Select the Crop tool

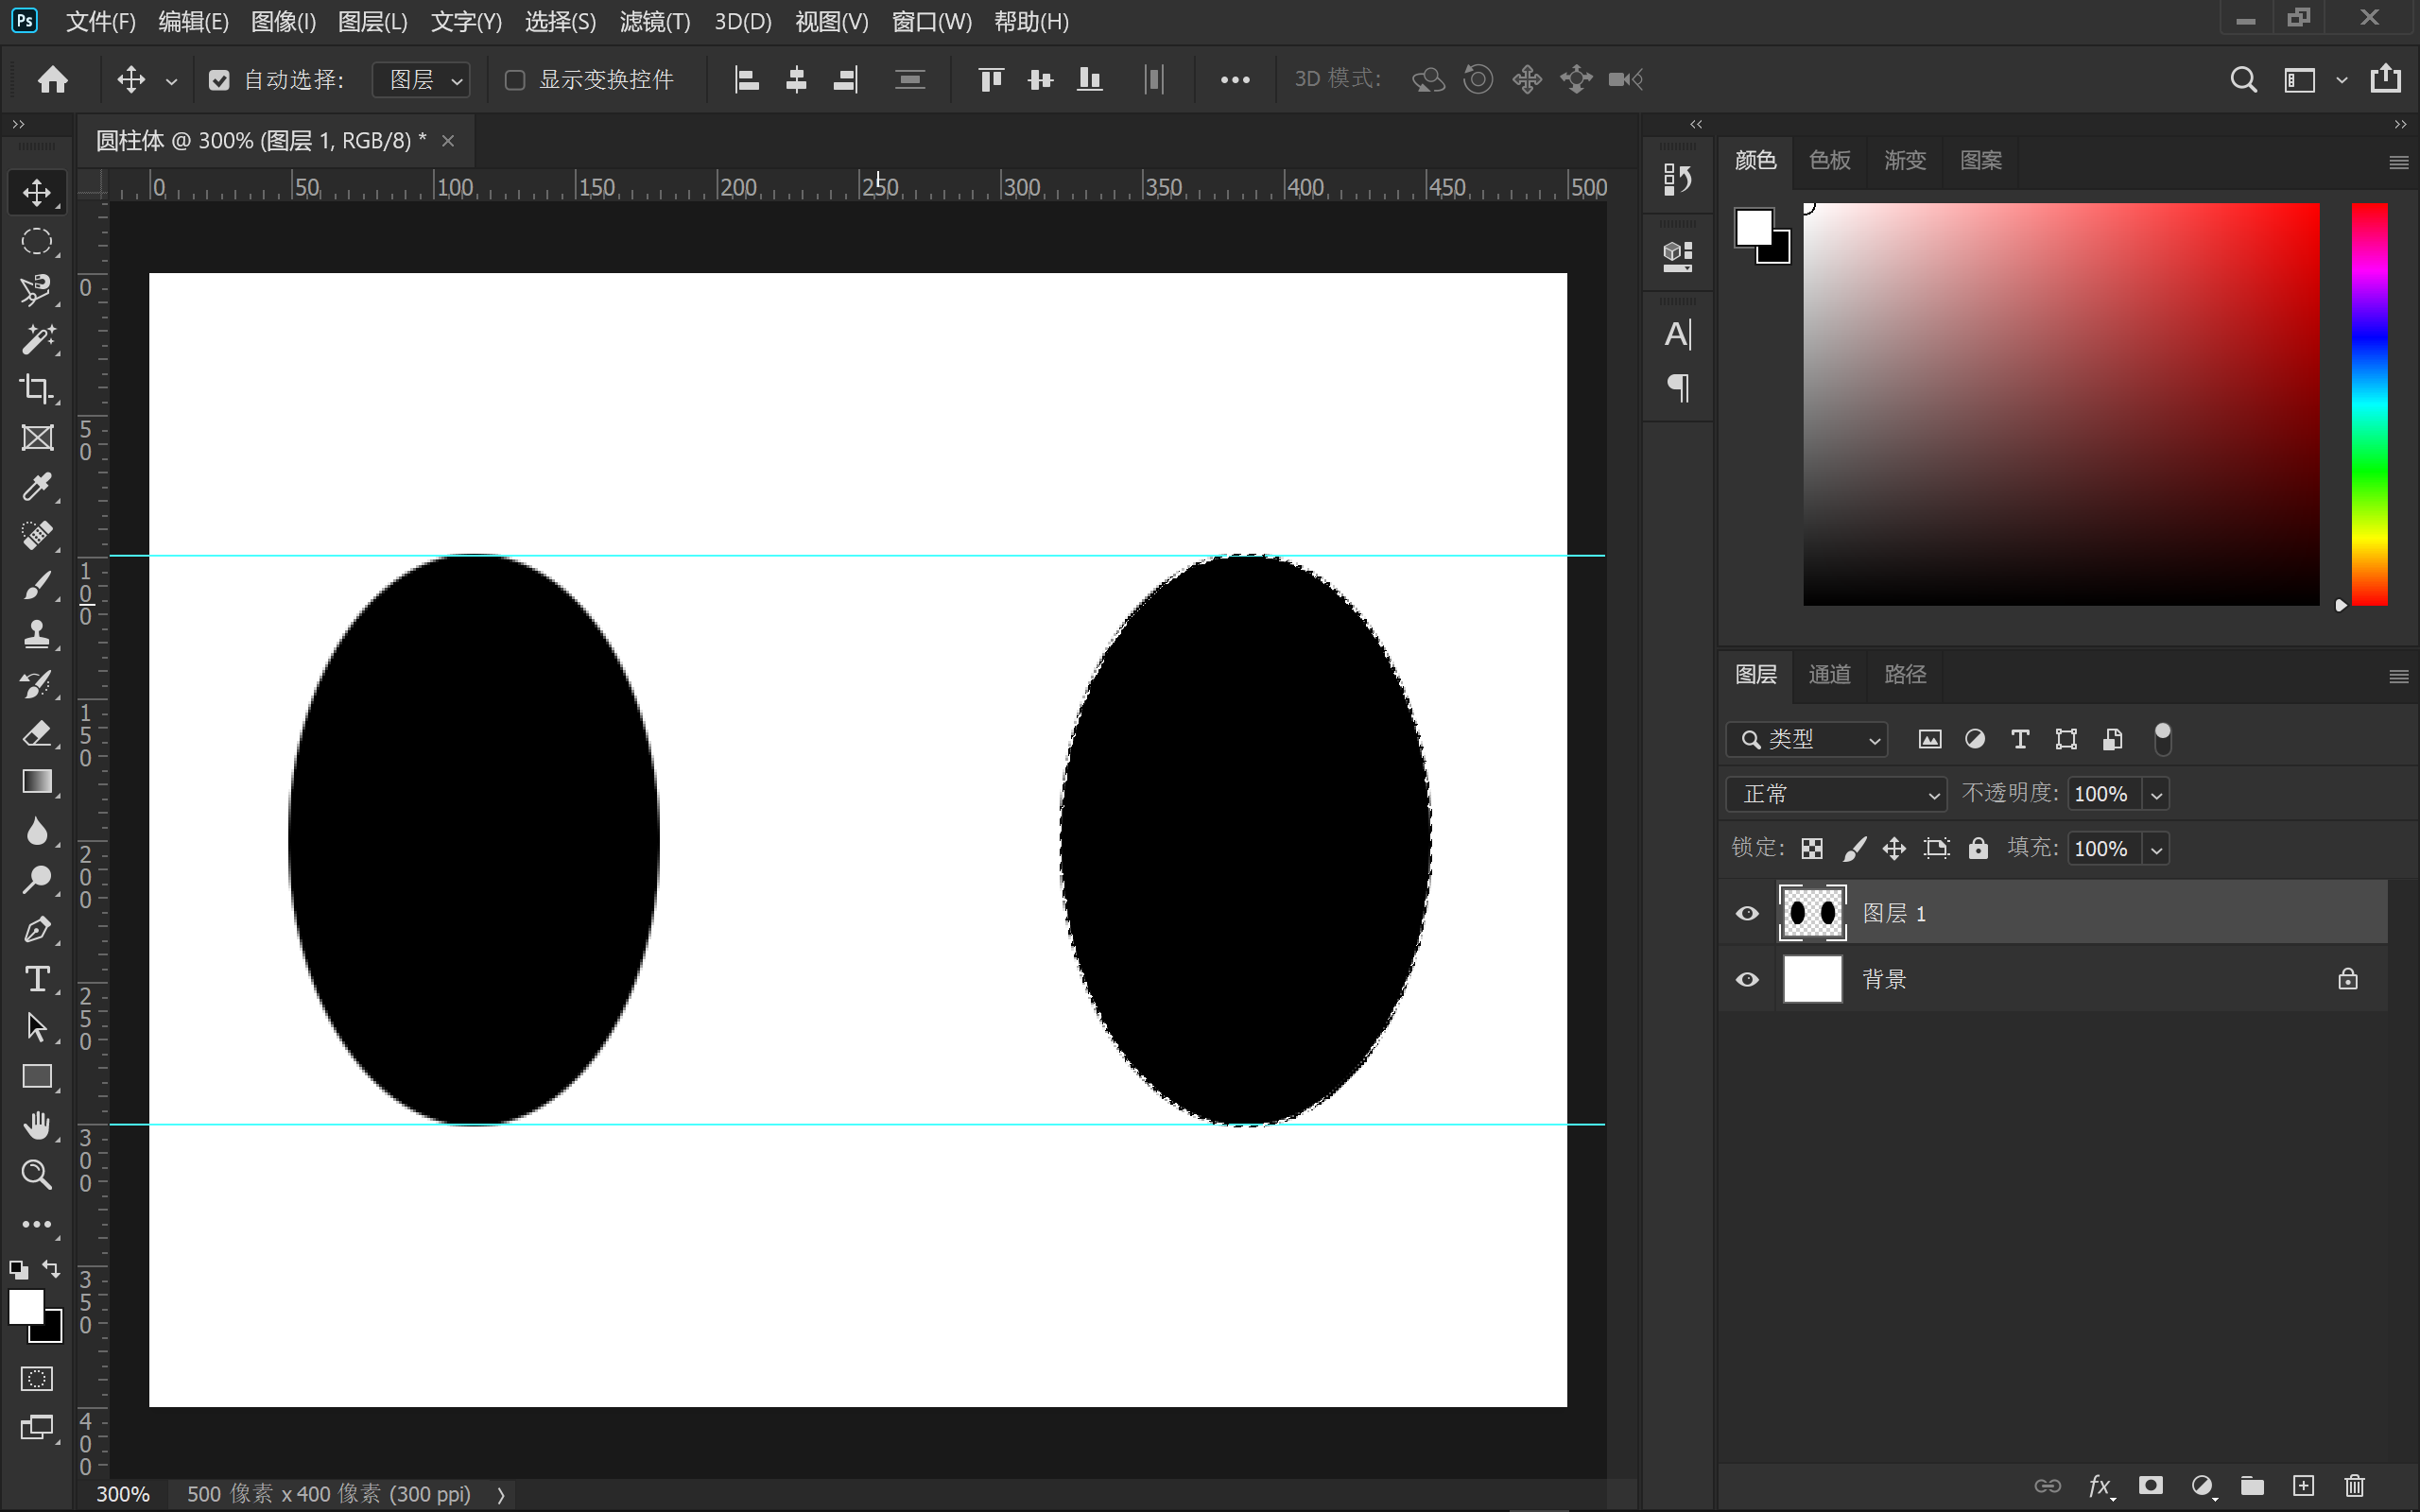tap(37, 388)
